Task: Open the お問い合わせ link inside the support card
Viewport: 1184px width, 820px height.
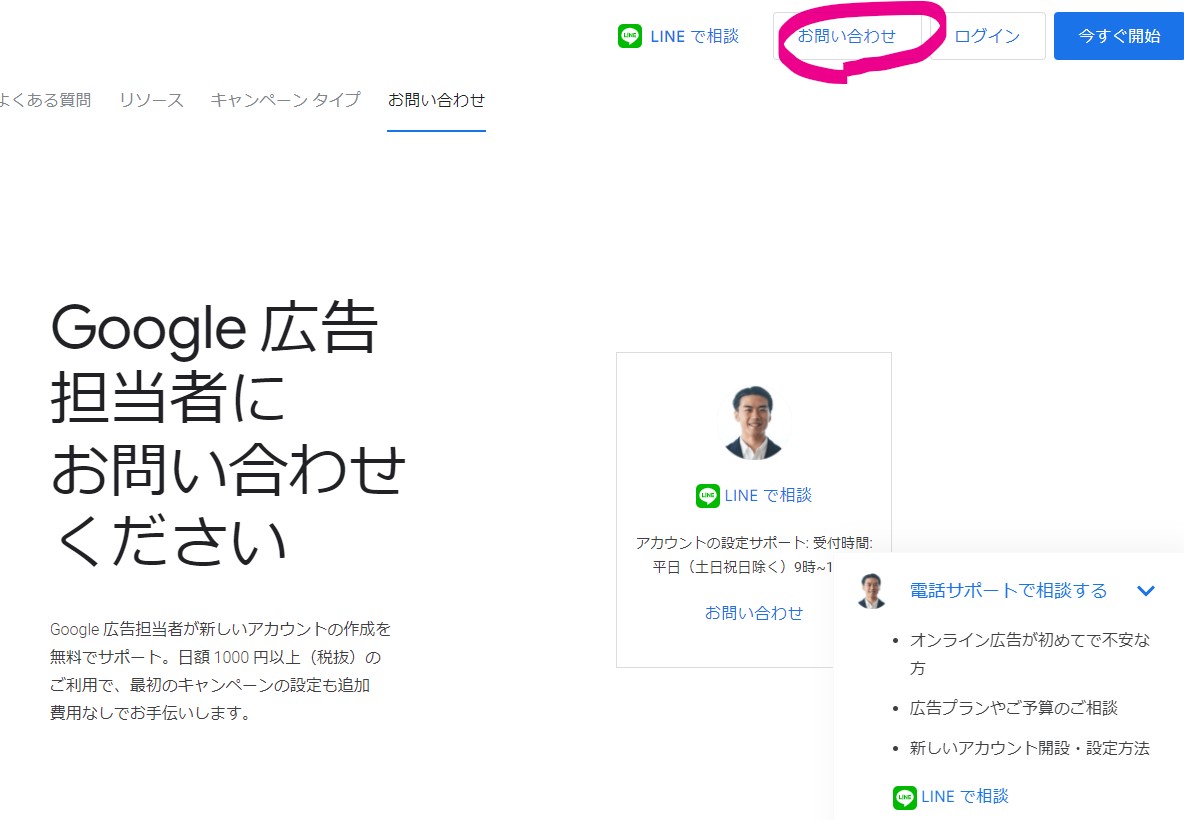Action: 754,614
